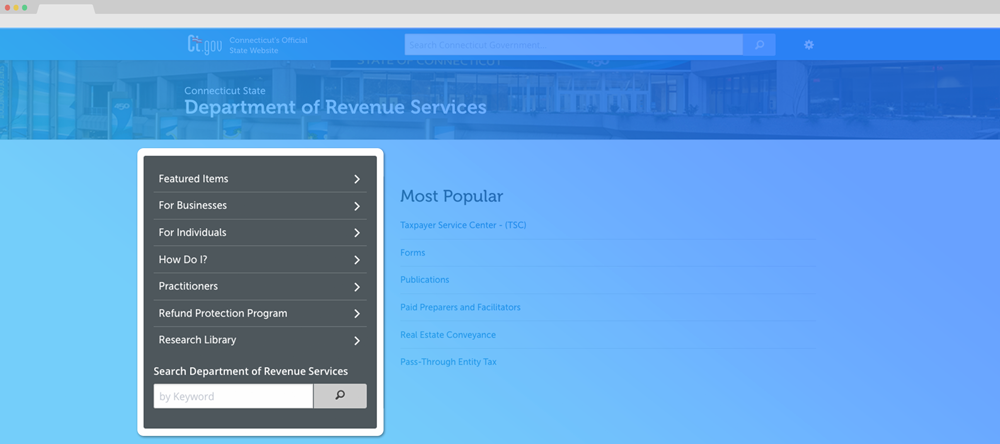
Task: Click the top search magnifier button
Action: (x=759, y=45)
